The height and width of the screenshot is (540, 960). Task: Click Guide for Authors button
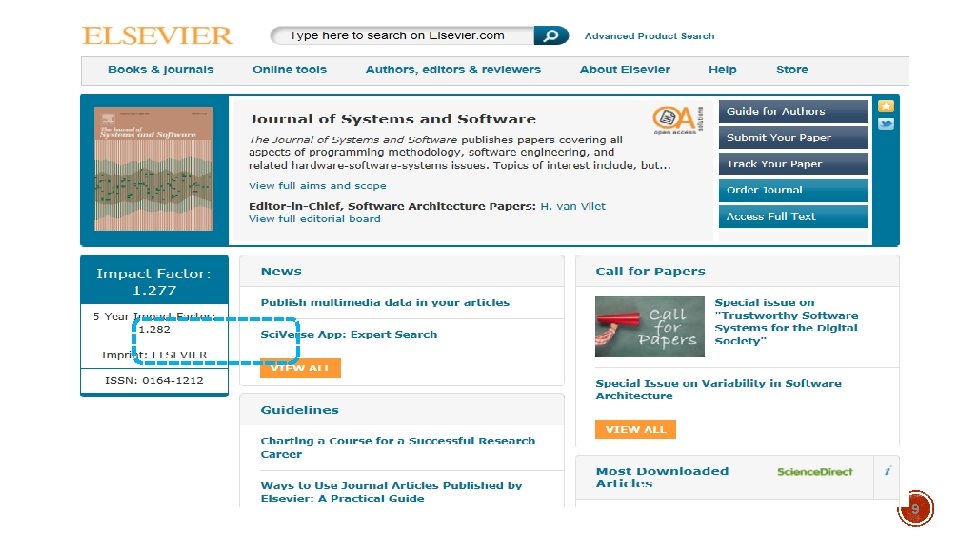pos(793,111)
